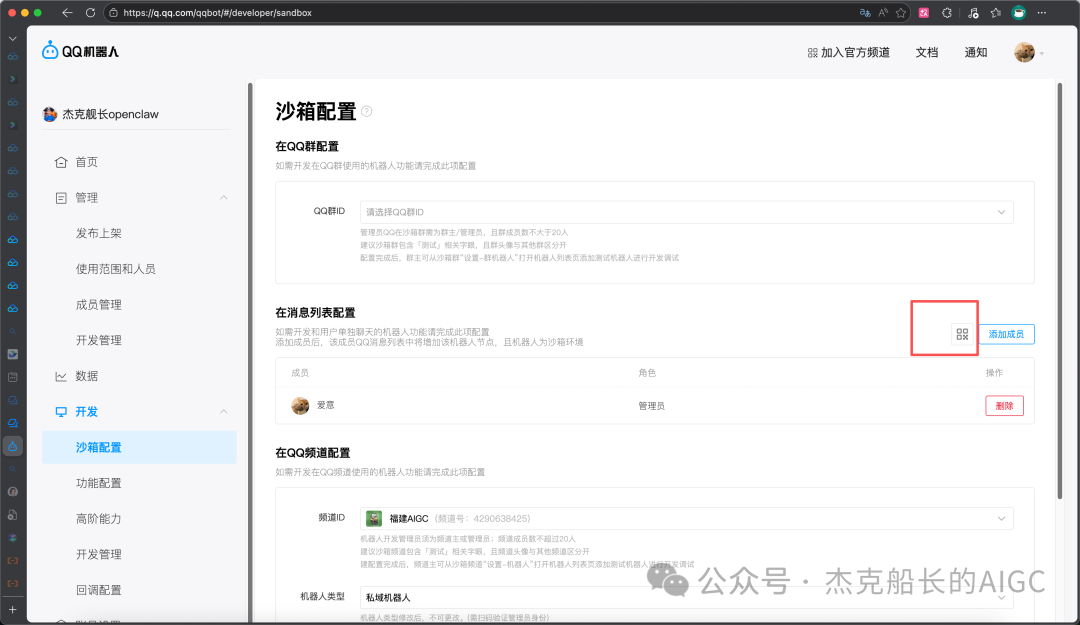The image size is (1080, 625).
Task: Click the 管理 document icon in sidebar
Action: point(61,198)
